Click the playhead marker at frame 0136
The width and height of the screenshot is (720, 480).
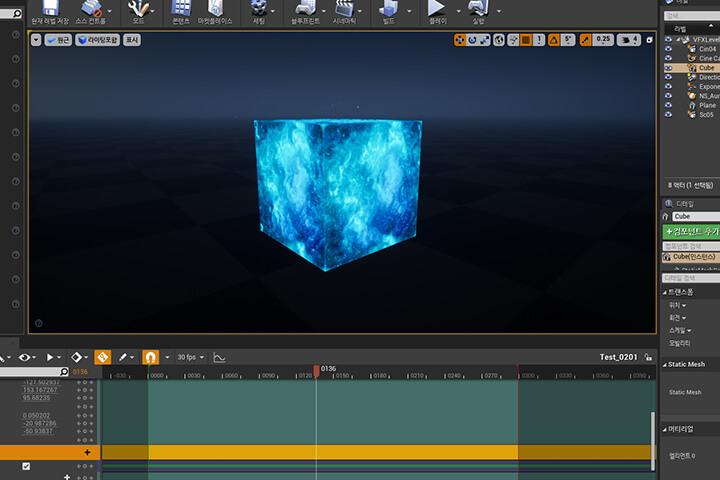[316, 371]
